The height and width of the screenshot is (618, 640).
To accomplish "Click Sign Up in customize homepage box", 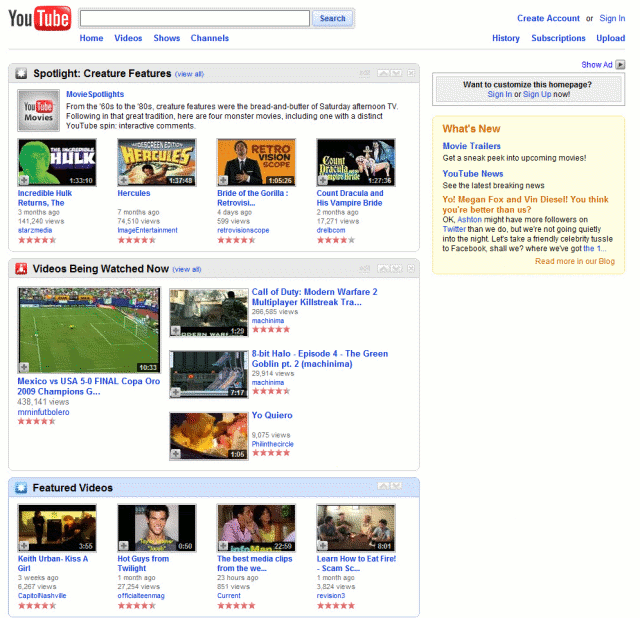I will tap(537, 94).
